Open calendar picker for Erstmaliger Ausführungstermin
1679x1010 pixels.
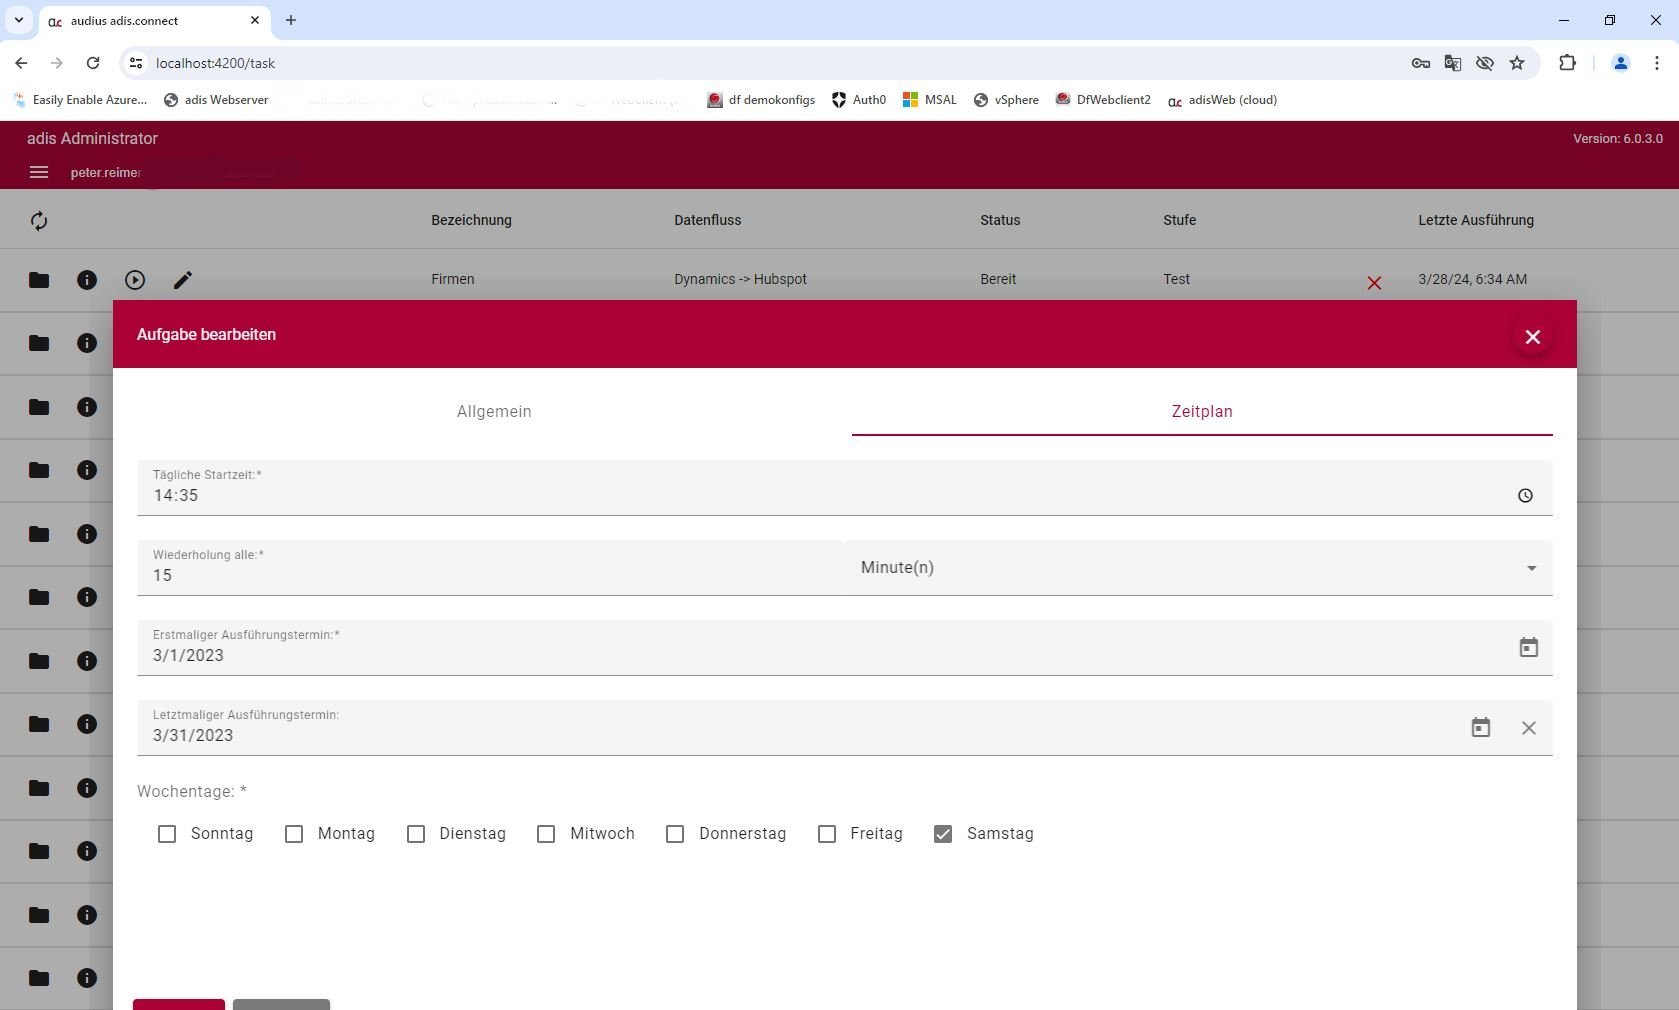pyautogui.click(x=1528, y=648)
